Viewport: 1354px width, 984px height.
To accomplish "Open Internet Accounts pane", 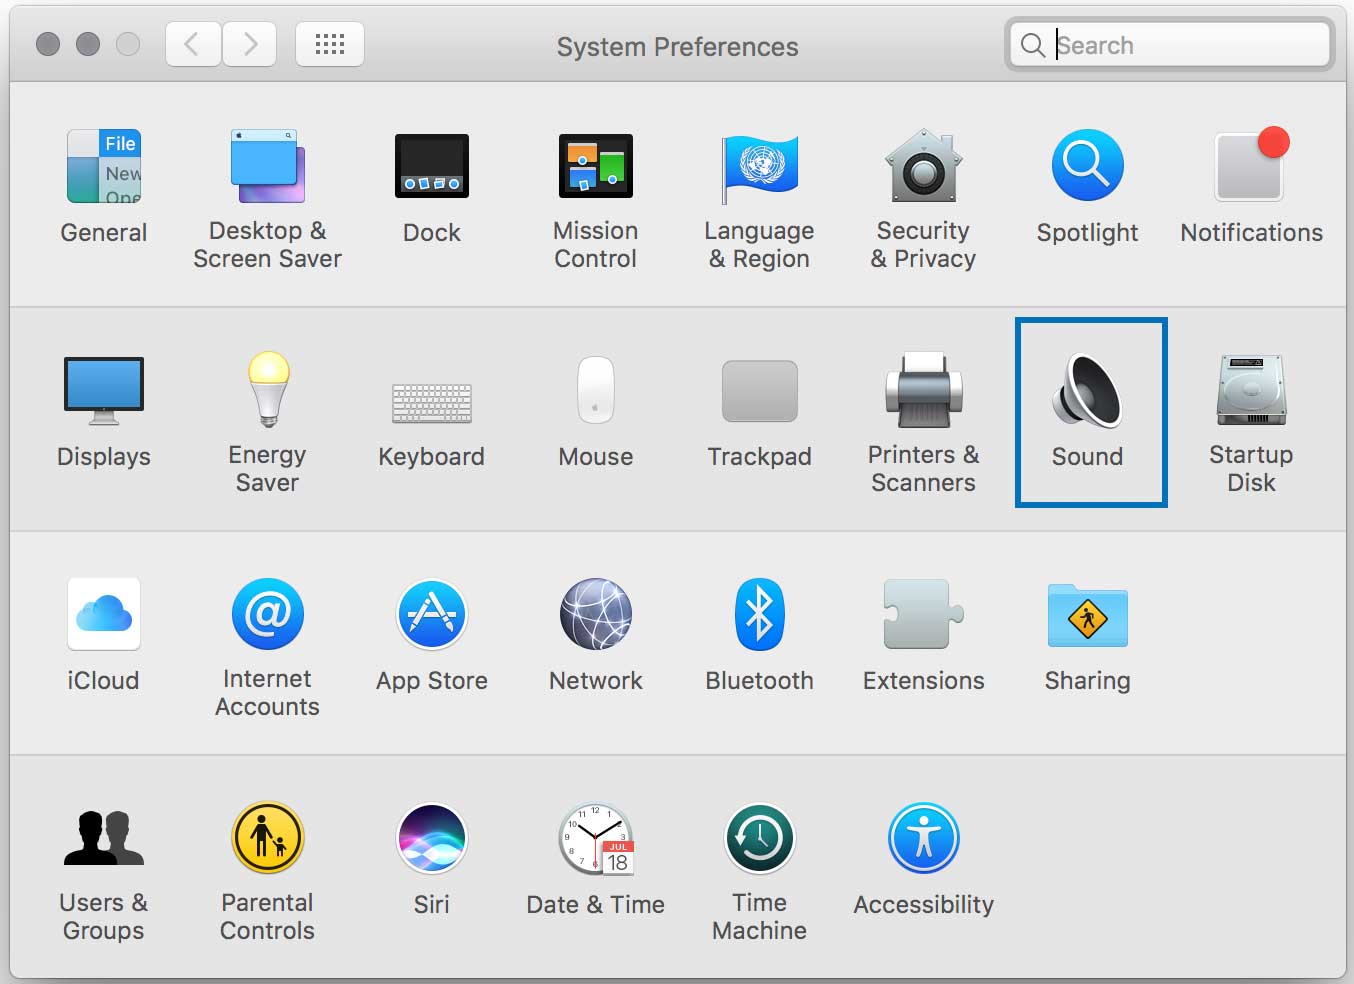I will (x=267, y=647).
